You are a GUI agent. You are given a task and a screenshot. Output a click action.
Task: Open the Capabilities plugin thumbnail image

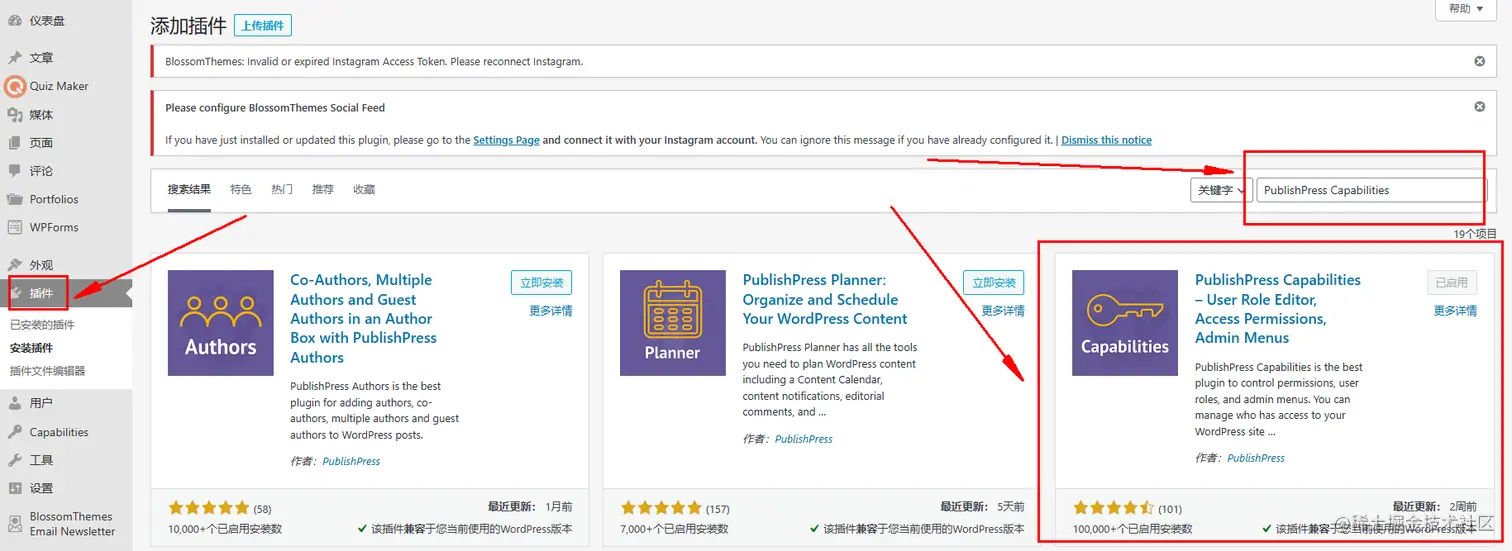(1125, 323)
